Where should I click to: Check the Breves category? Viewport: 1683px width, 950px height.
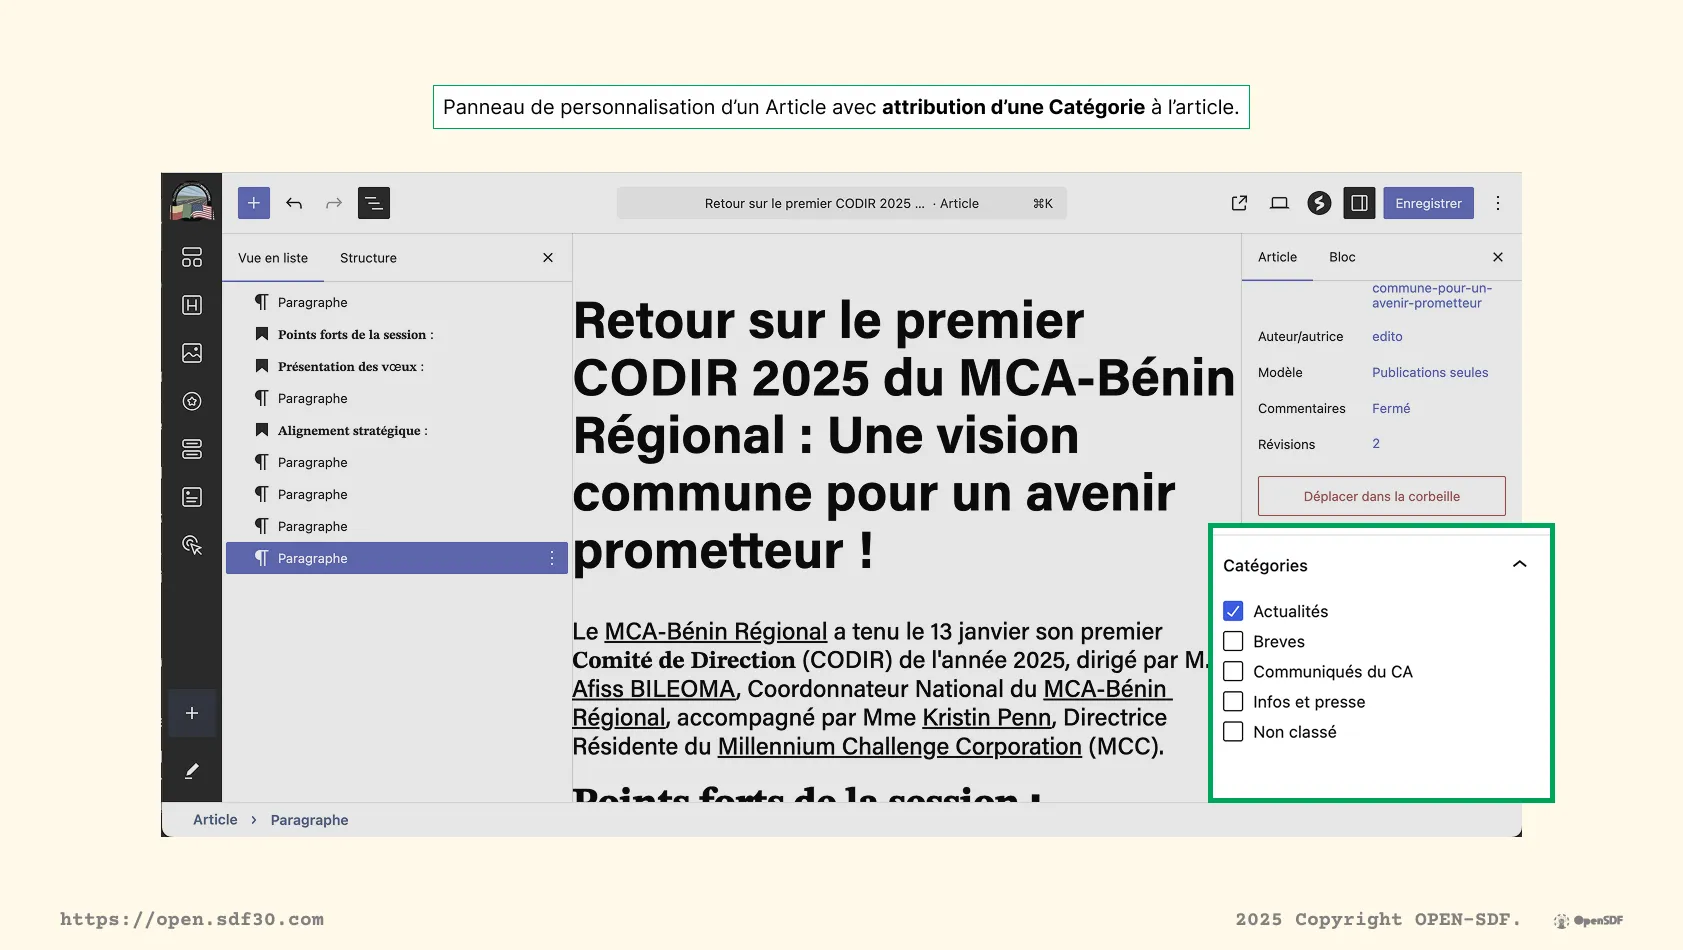click(x=1233, y=641)
